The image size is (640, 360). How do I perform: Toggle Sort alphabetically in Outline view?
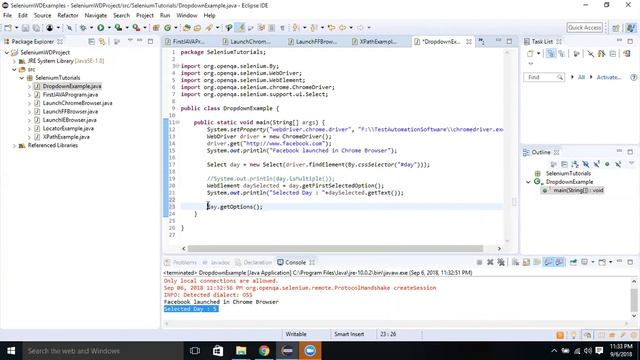[575, 164]
